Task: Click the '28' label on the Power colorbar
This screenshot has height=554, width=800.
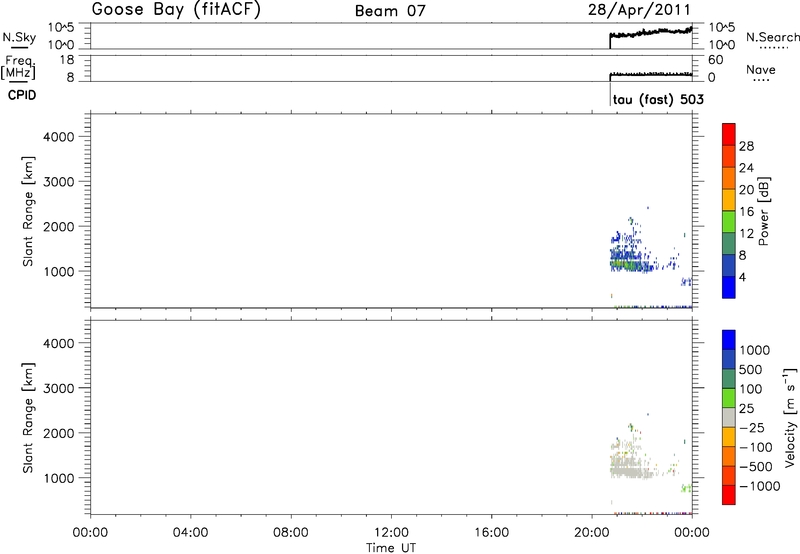Action: coord(746,146)
